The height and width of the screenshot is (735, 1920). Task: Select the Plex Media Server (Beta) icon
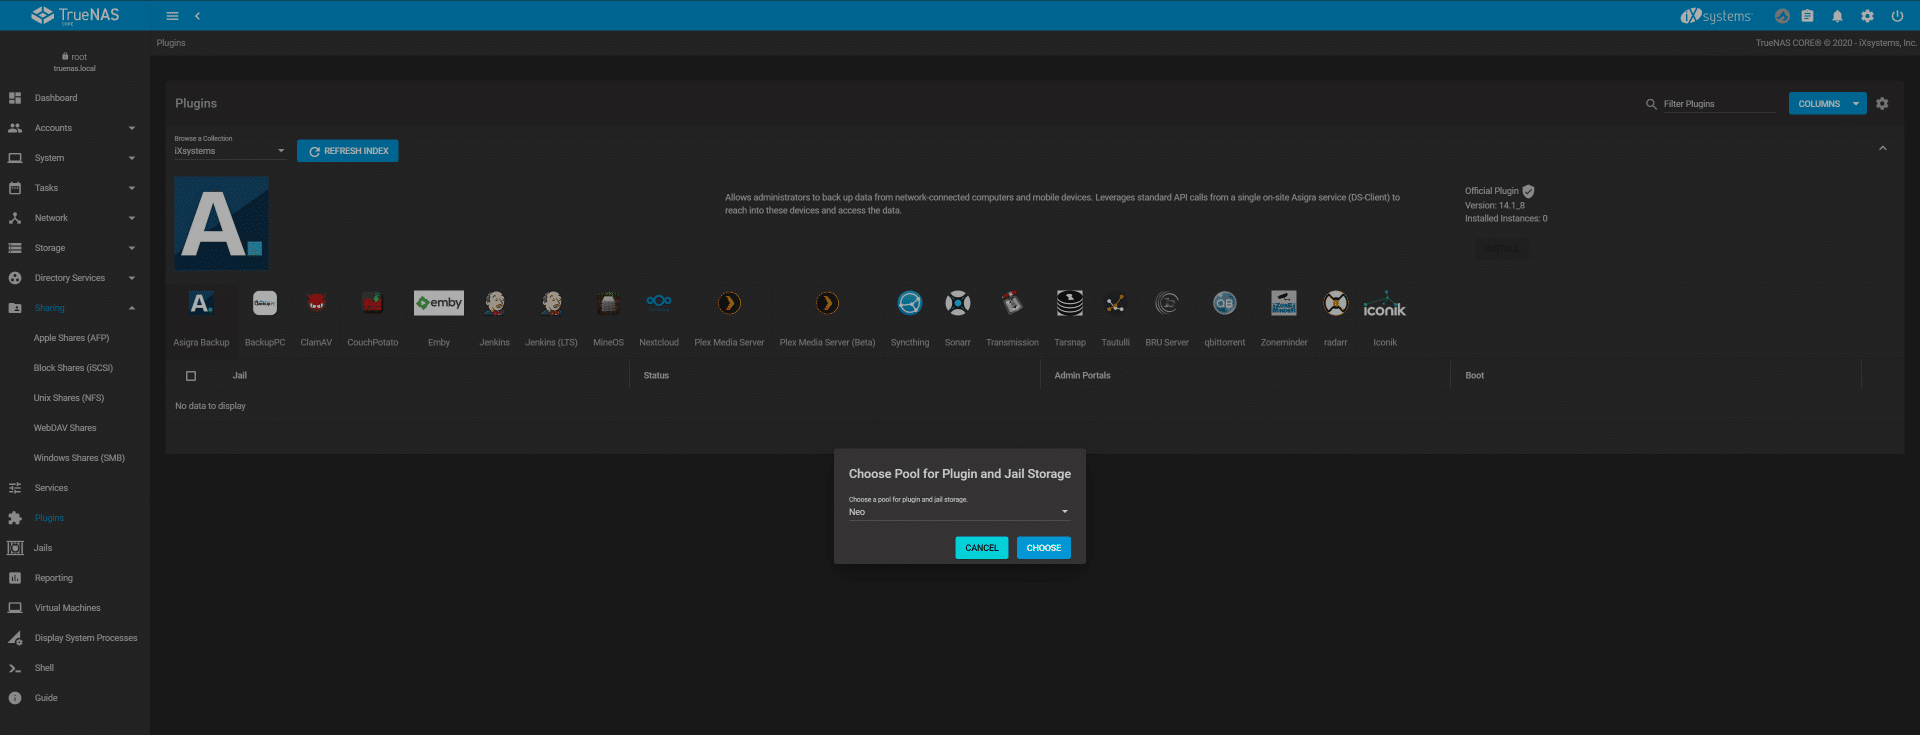click(827, 303)
